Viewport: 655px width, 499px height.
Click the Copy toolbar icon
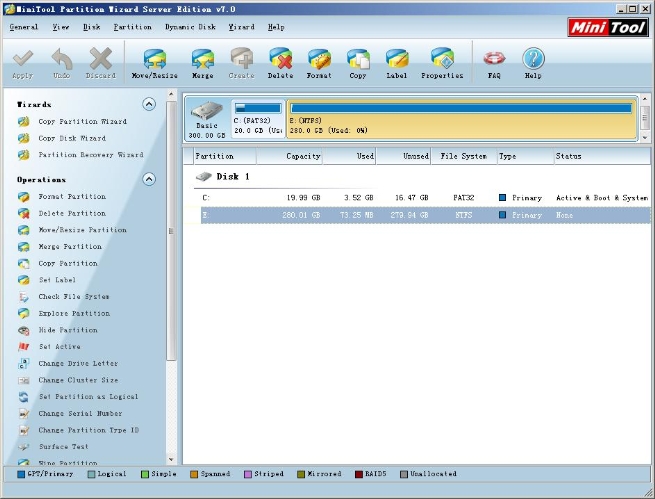tap(358, 59)
